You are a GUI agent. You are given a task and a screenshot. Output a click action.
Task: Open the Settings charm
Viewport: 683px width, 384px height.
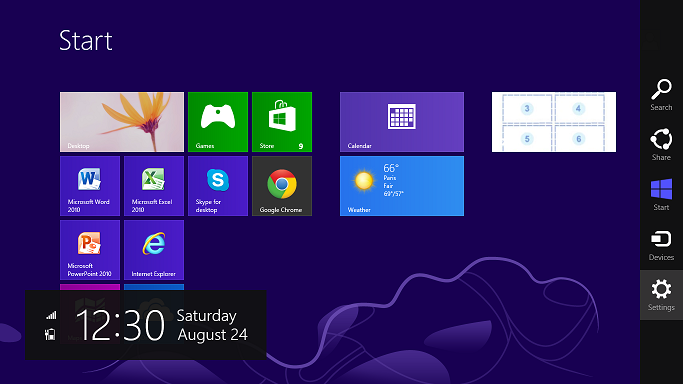pyautogui.click(x=661, y=295)
